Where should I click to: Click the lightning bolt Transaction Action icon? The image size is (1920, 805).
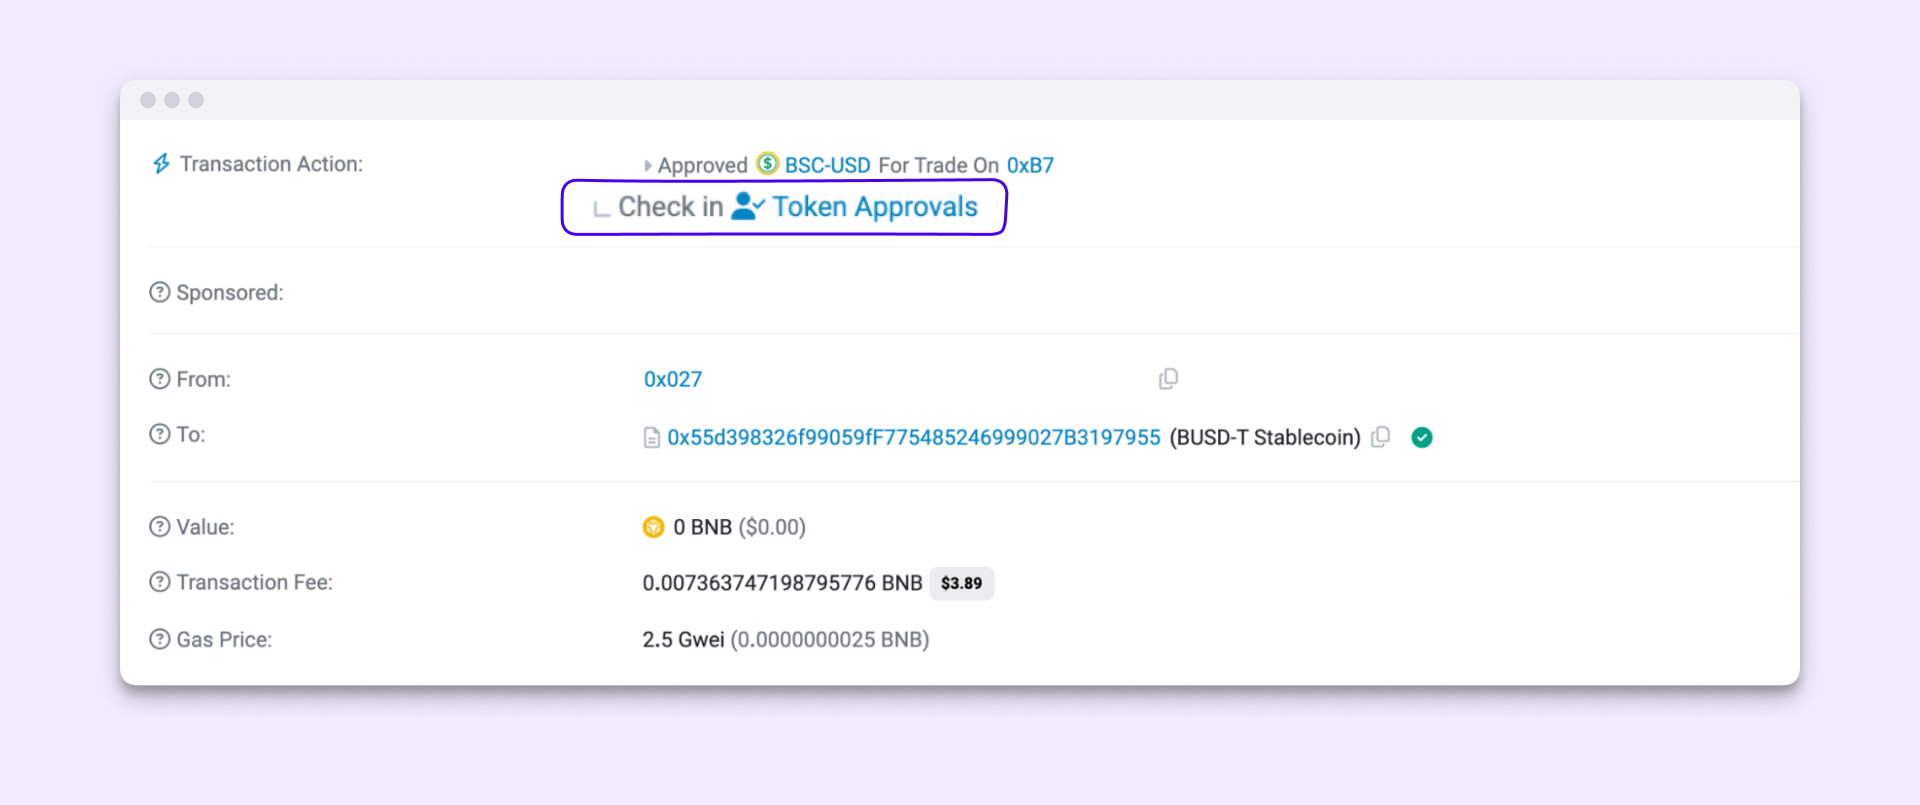(x=161, y=163)
